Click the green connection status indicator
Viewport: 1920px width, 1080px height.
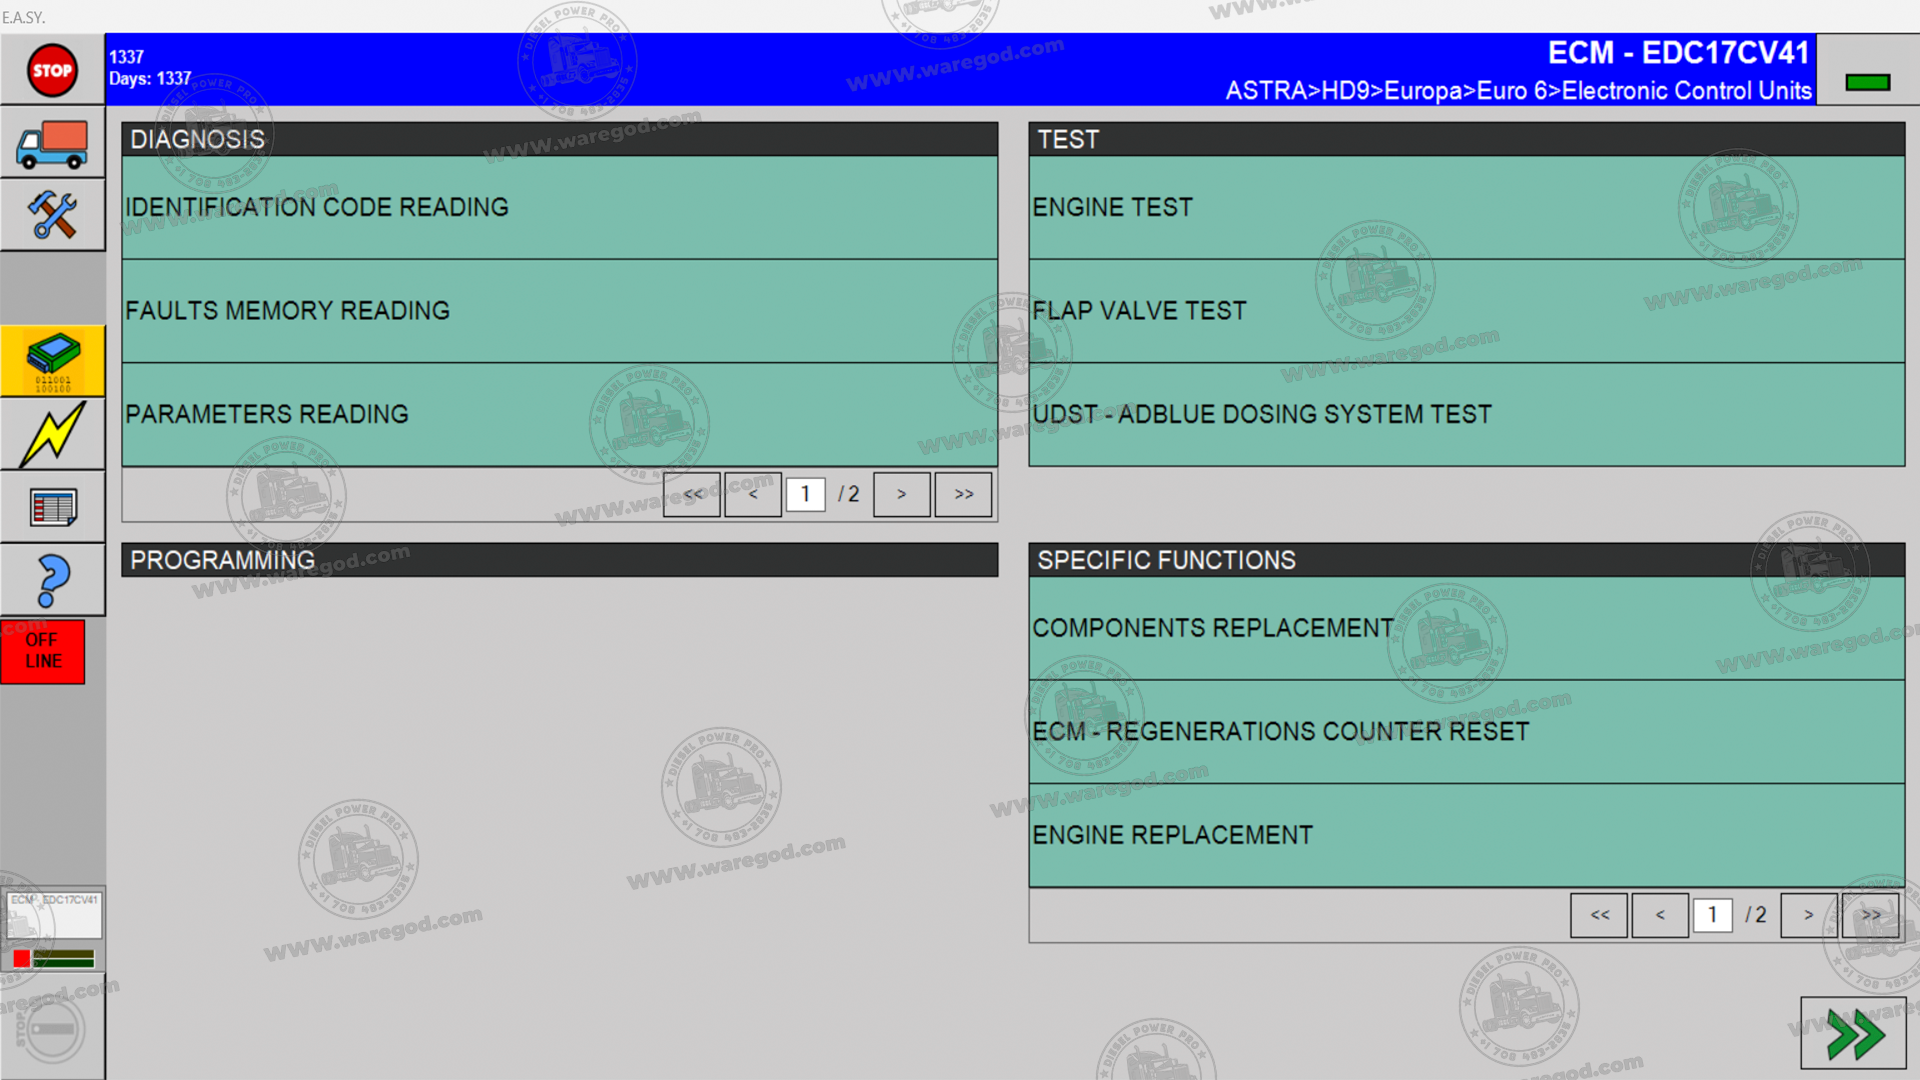(x=1867, y=82)
